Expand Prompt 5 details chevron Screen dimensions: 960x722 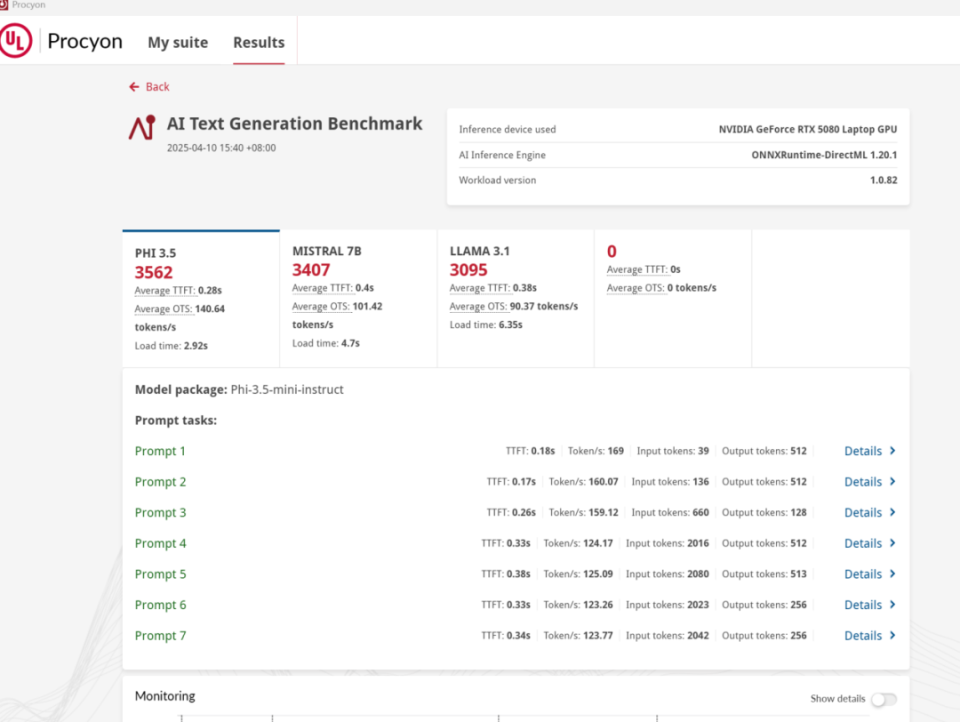click(893, 574)
